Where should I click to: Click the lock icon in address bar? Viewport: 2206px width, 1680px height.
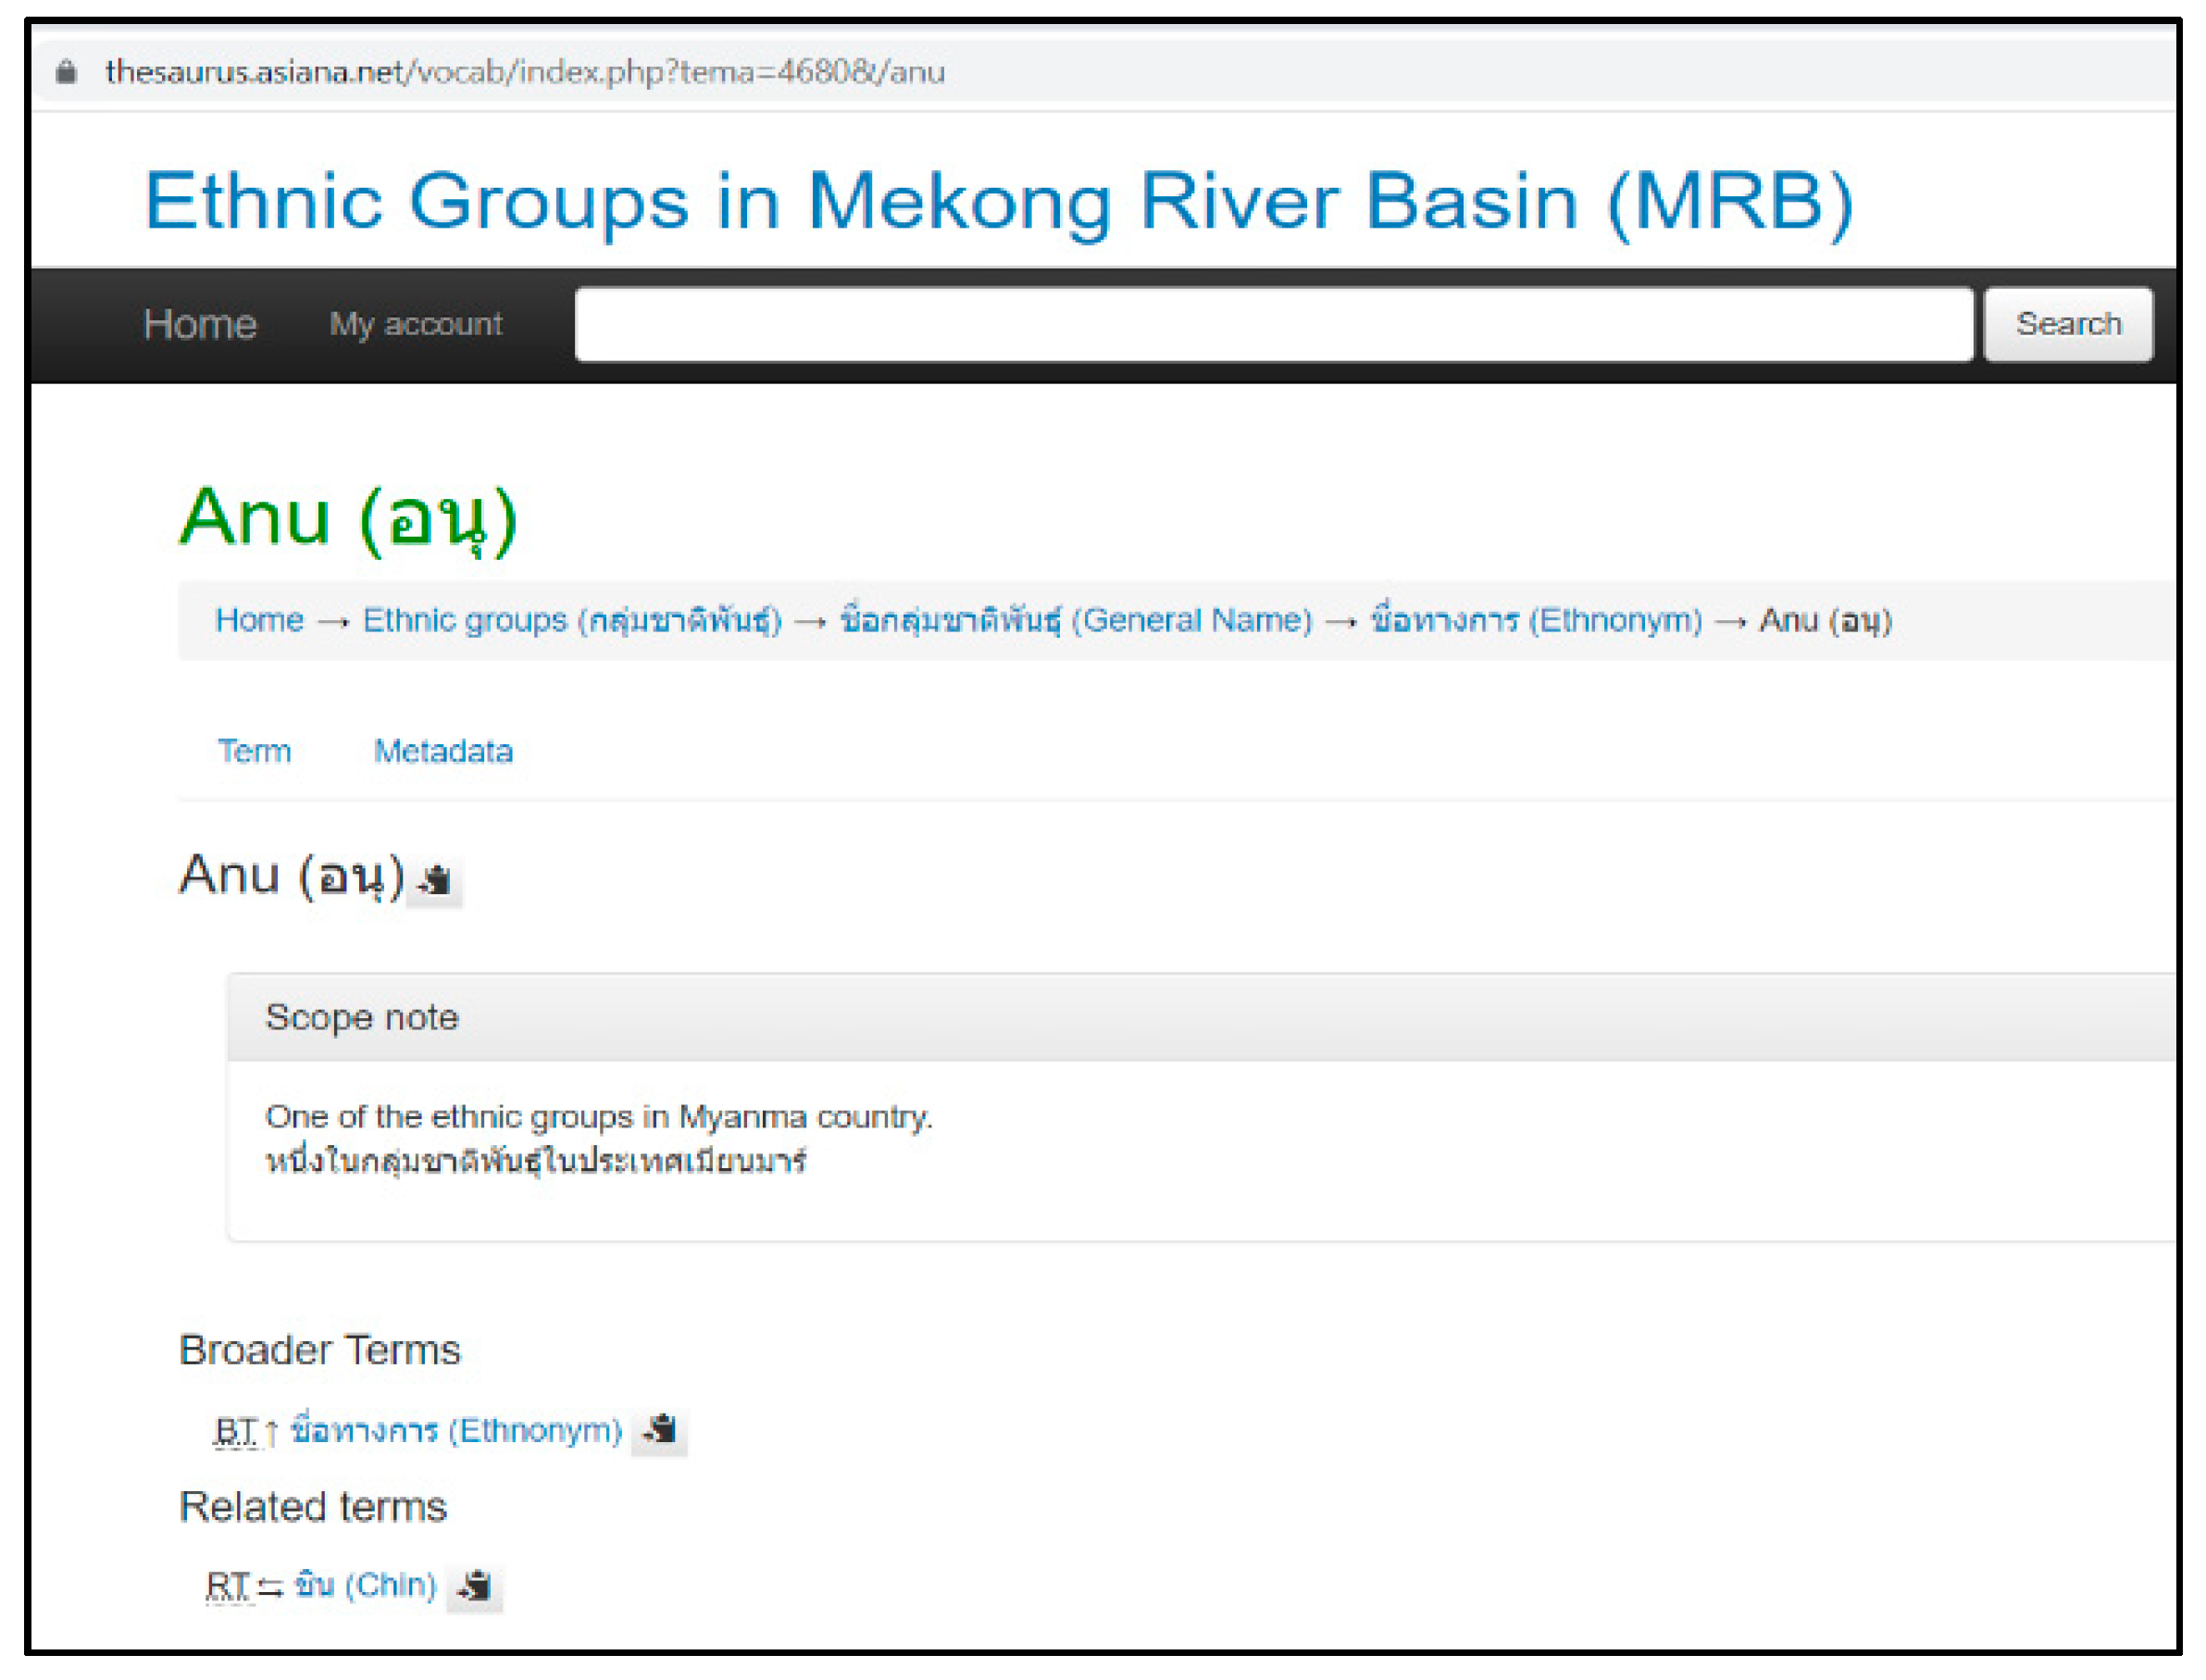pyautogui.click(x=66, y=72)
